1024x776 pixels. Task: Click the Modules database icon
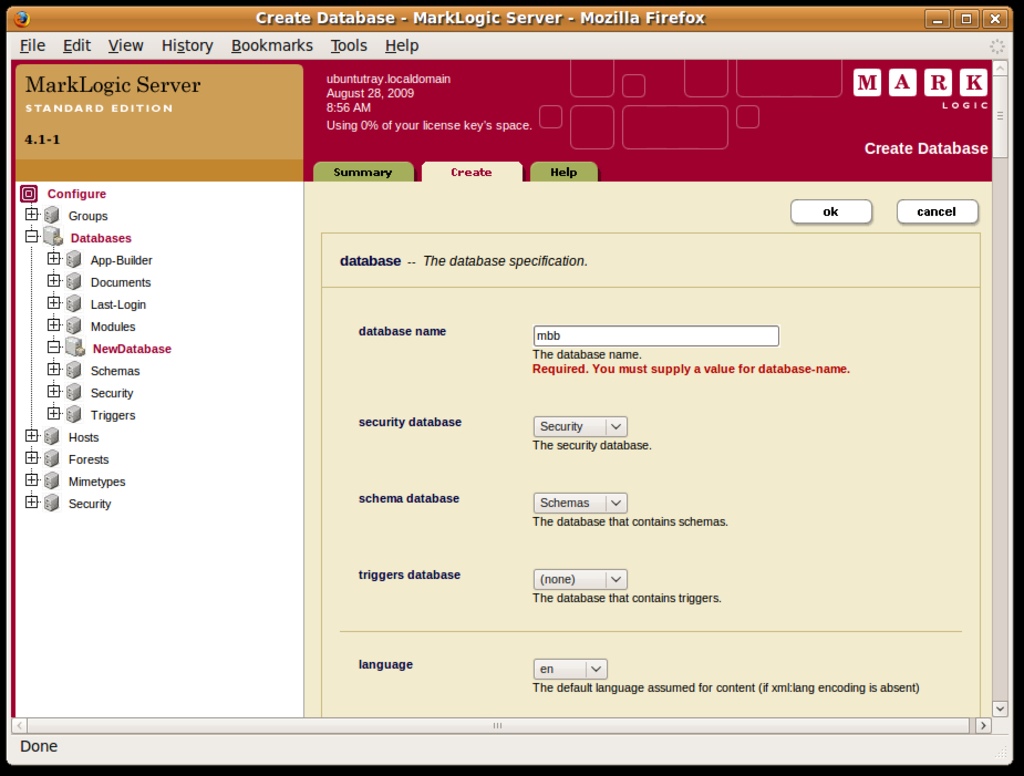pyautogui.click(x=74, y=326)
